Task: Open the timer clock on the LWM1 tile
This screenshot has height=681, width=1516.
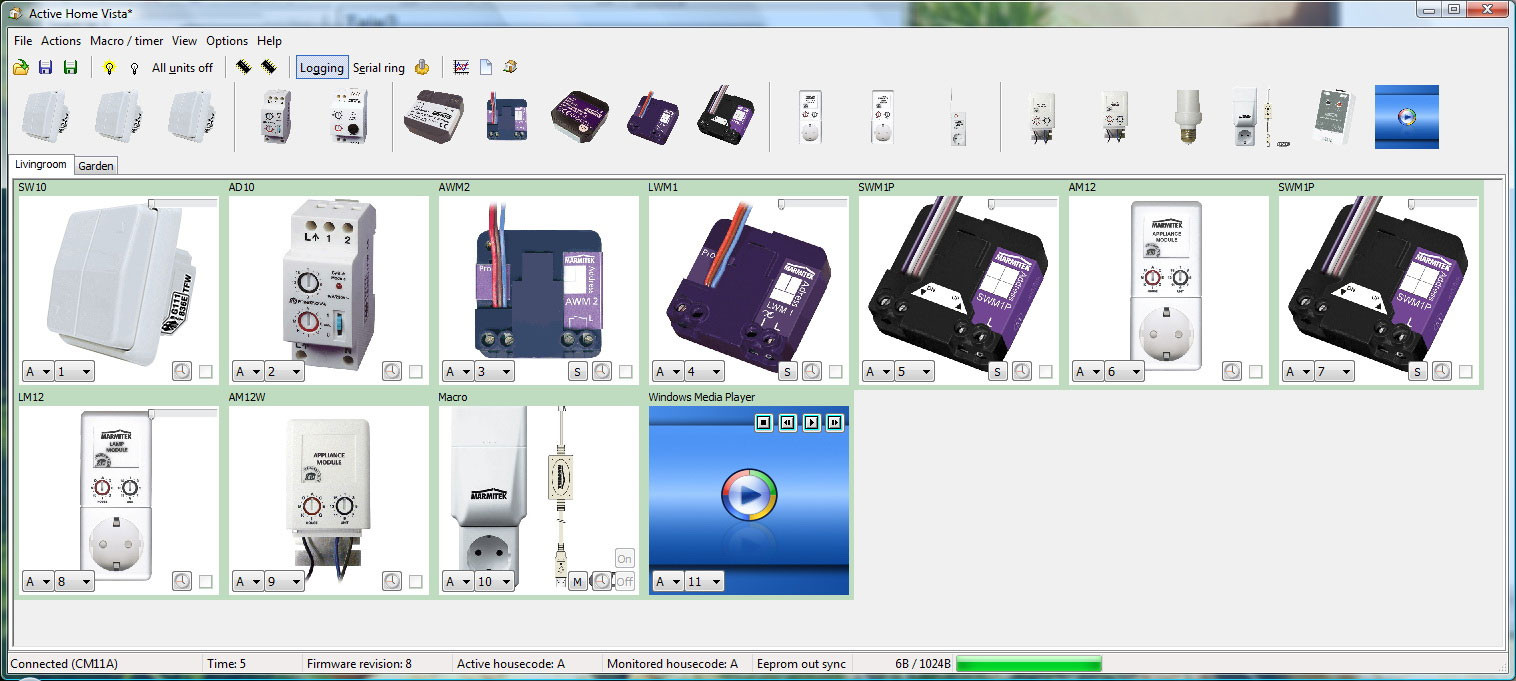Action: (811, 371)
